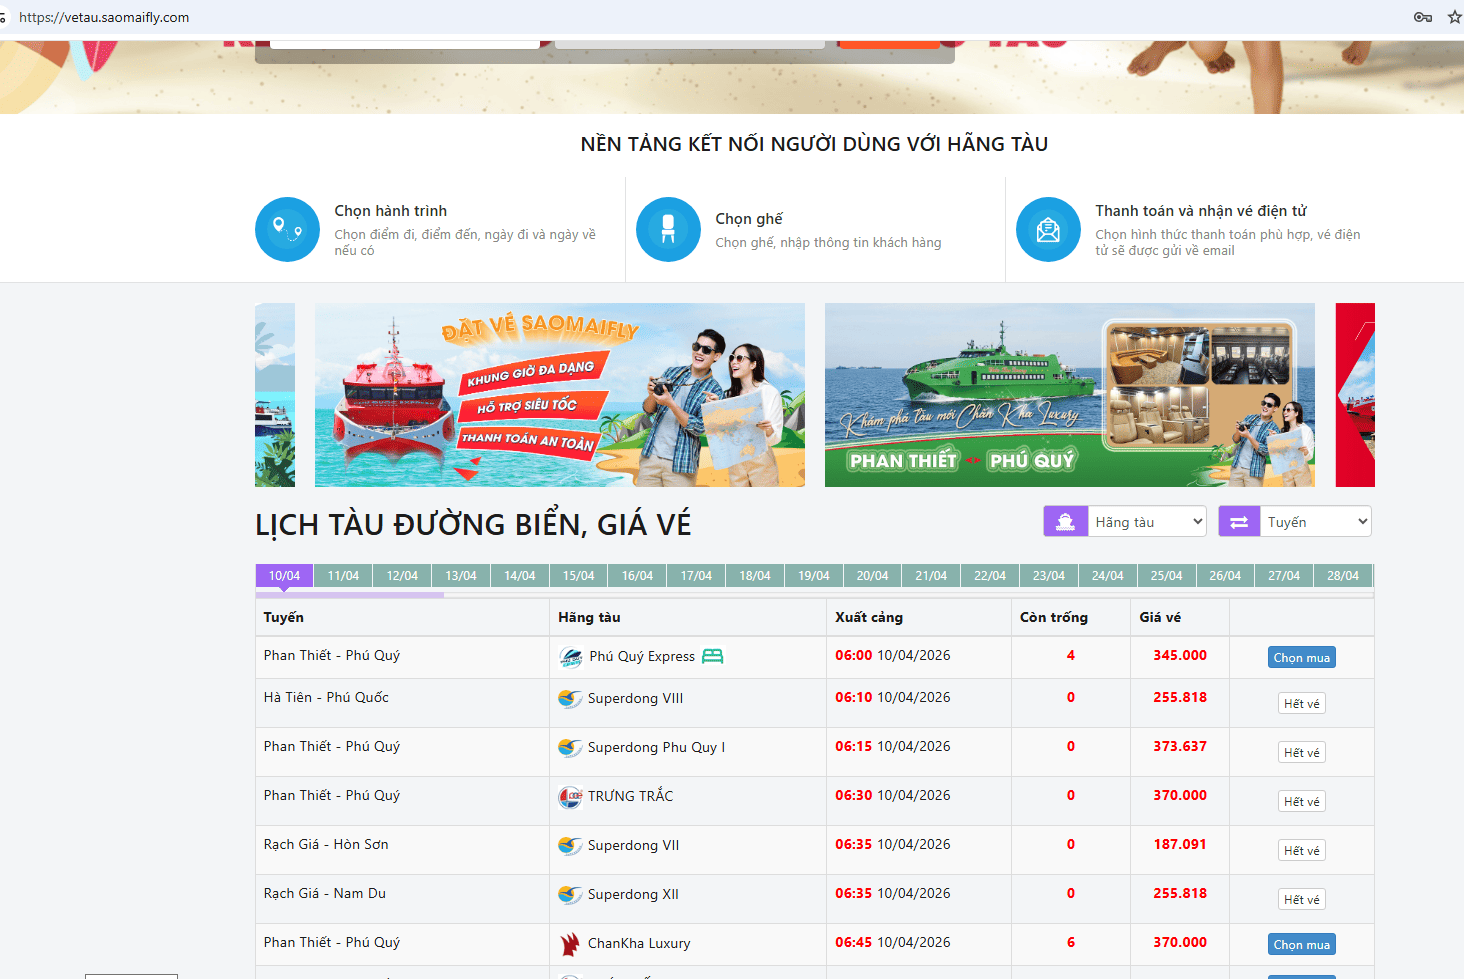
Task: Click the purple ship icon beside Hãng tàu
Action: pos(1066,522)
